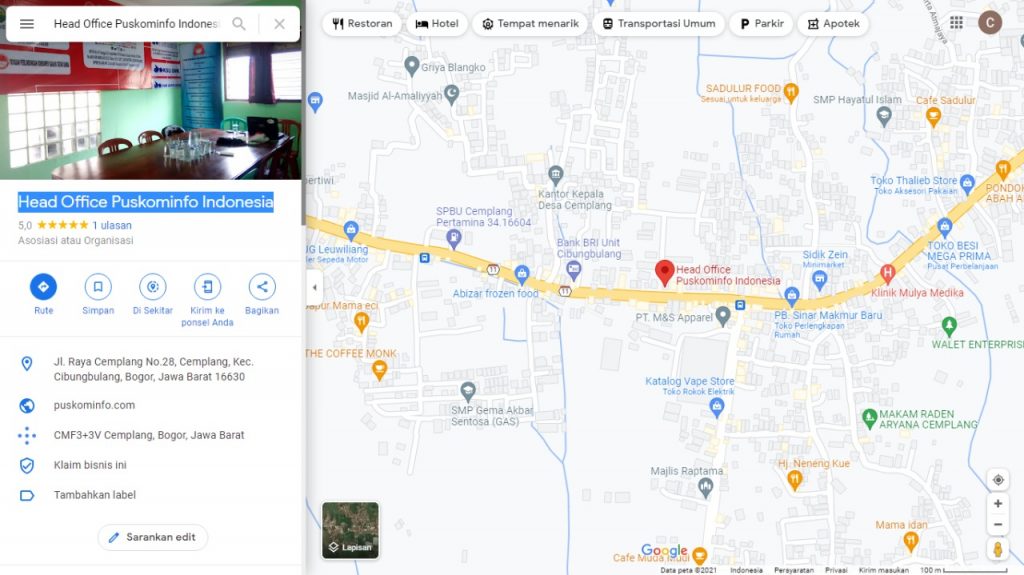Click the WALET ENTERPRISE marker
Screen dimensions: 1024x575
coord(949,326)
